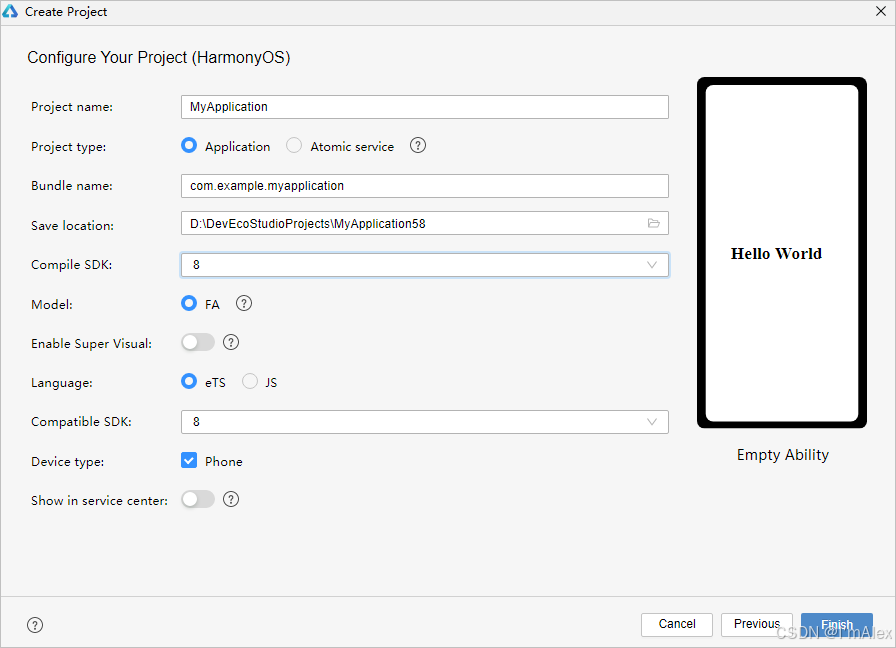Choose eTS as the language
The height and width of the screenshot is (648, 896).
[189, 381]
